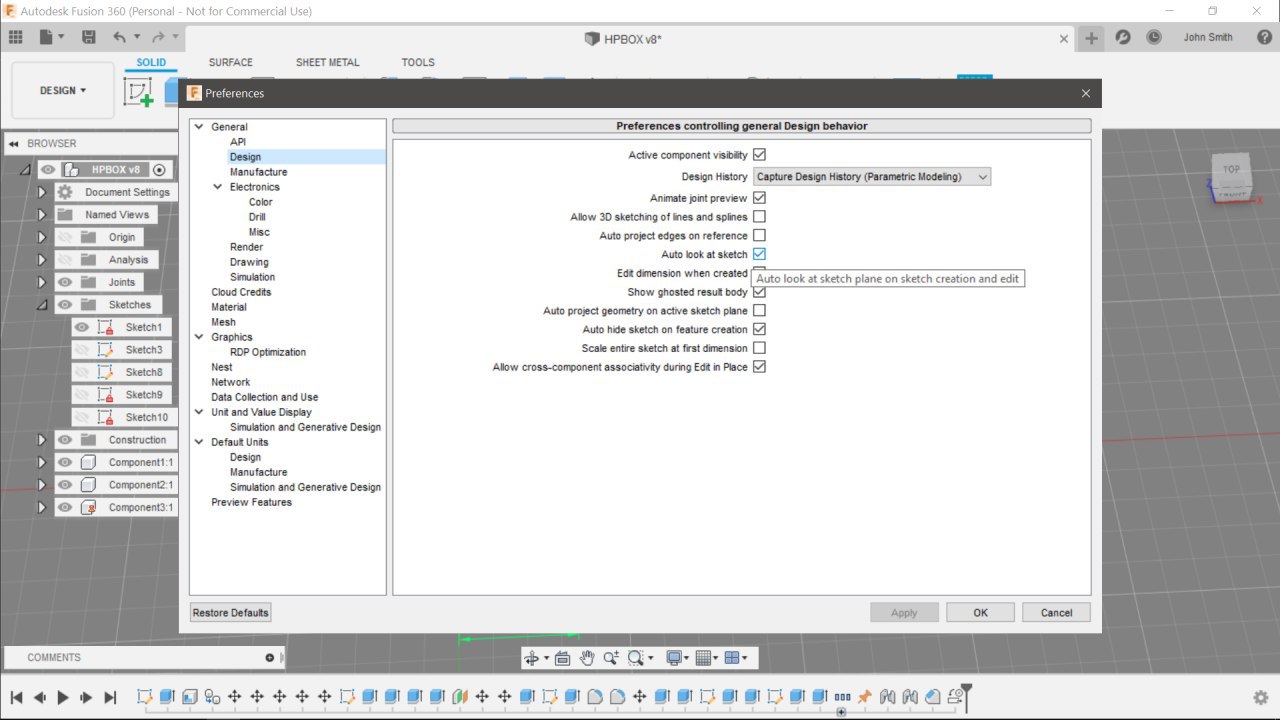Click the Look At navigation icon
1280x720 pixels.
(562, 658)
